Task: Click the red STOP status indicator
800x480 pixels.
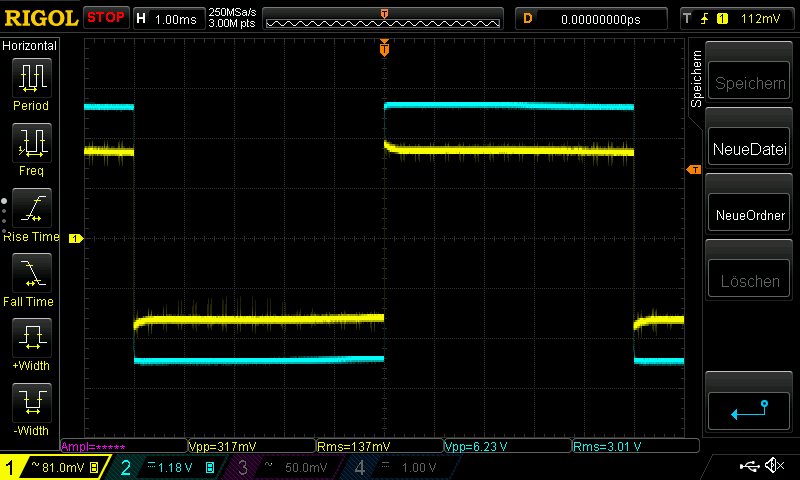Action: coord(106,17)
